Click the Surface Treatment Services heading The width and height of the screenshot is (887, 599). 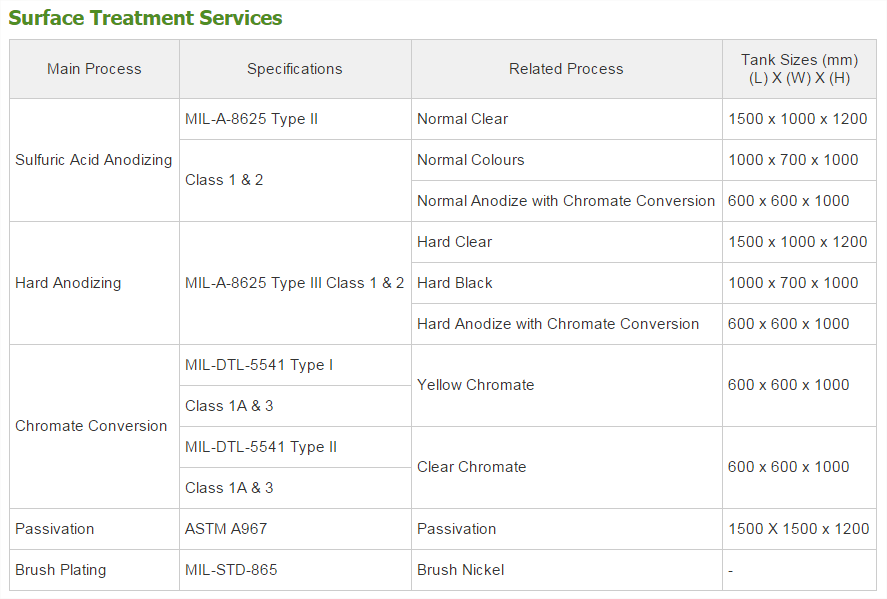pyautogui.click(x=145, y=18)
